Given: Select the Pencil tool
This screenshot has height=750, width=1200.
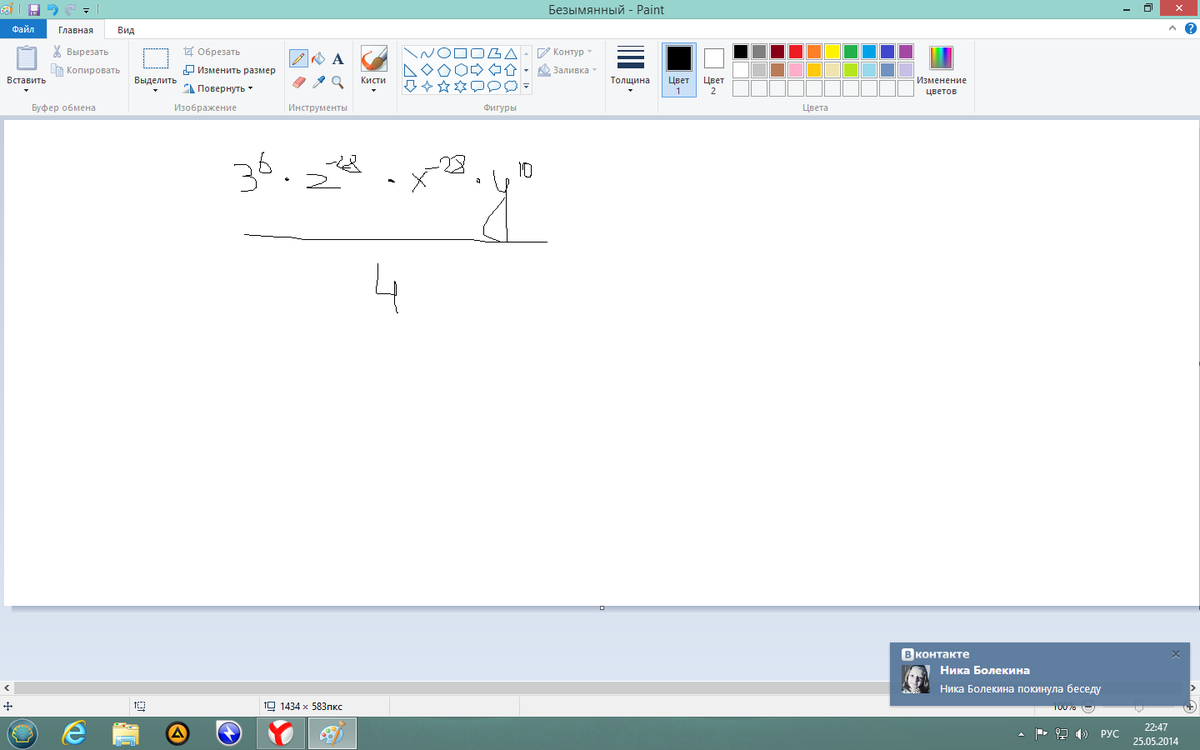Looking at the screenshot, I should click(298, 59).
